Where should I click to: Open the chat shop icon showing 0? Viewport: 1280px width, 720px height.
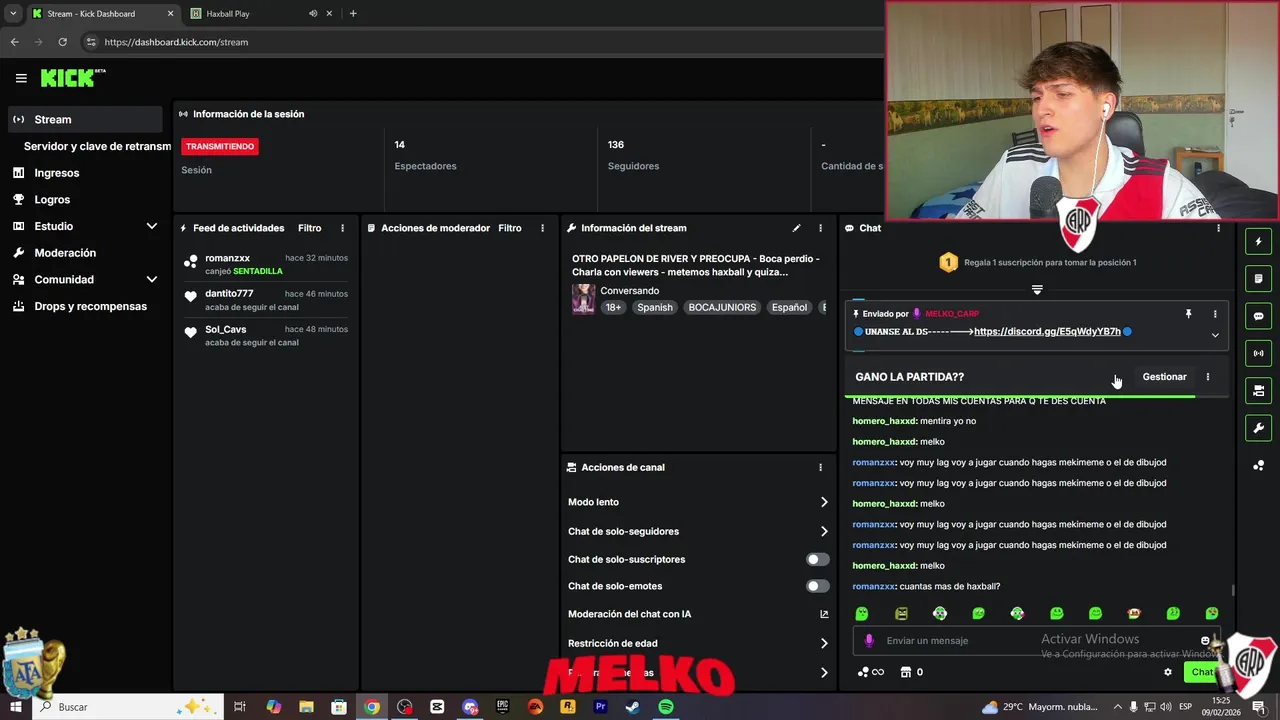tap(911, 672)
